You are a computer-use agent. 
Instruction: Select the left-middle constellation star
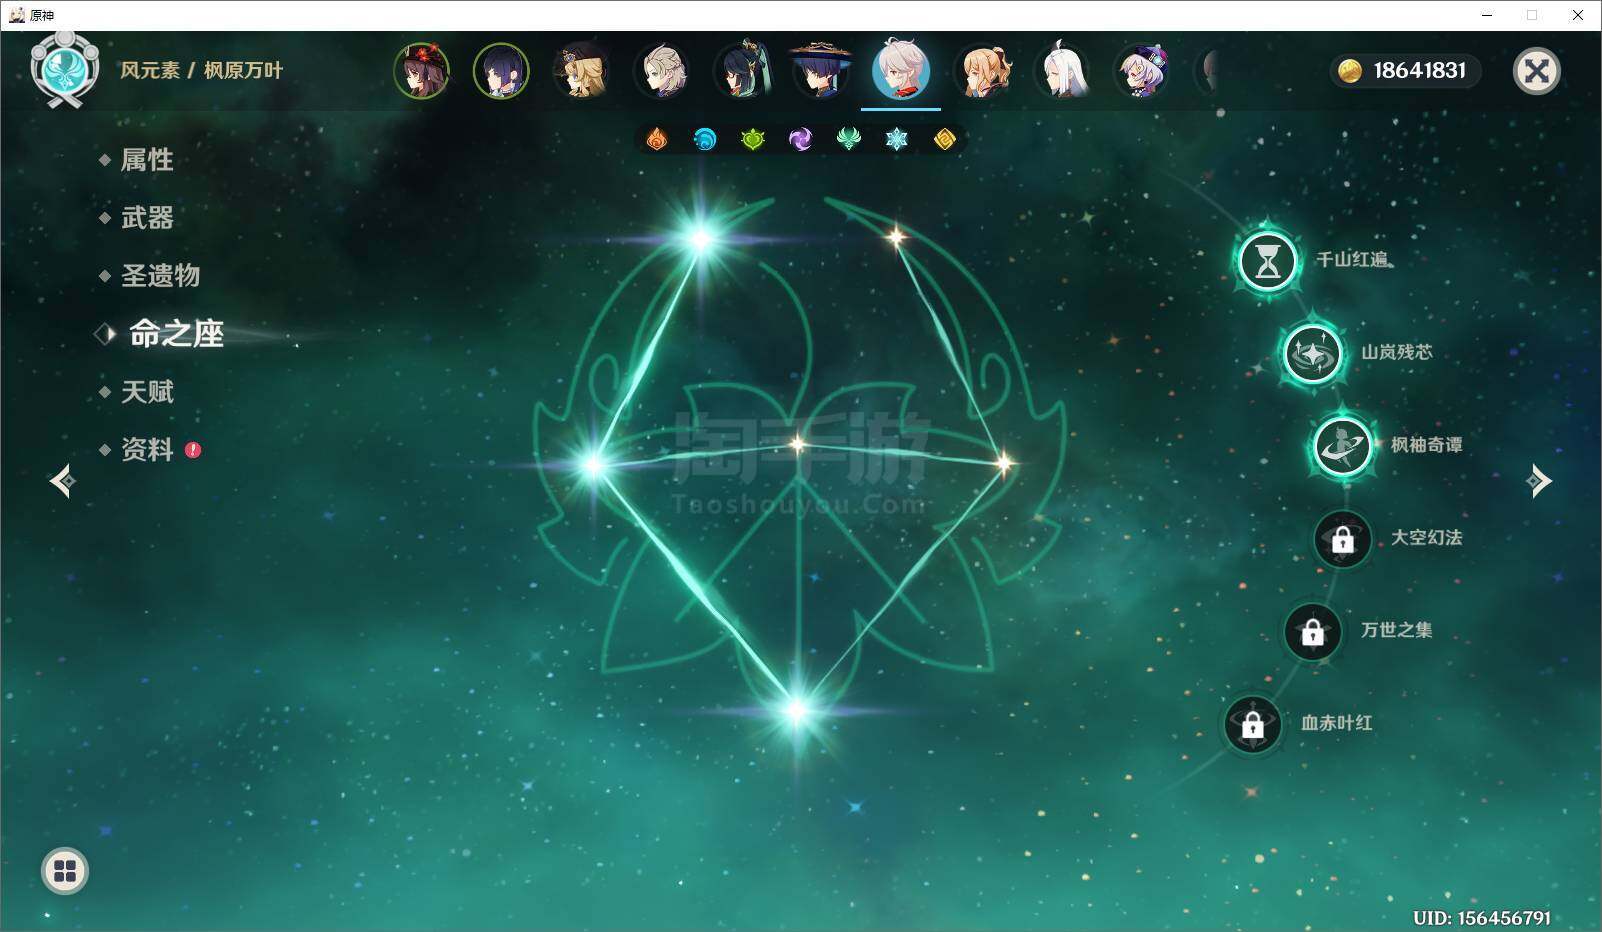(593, 465)
